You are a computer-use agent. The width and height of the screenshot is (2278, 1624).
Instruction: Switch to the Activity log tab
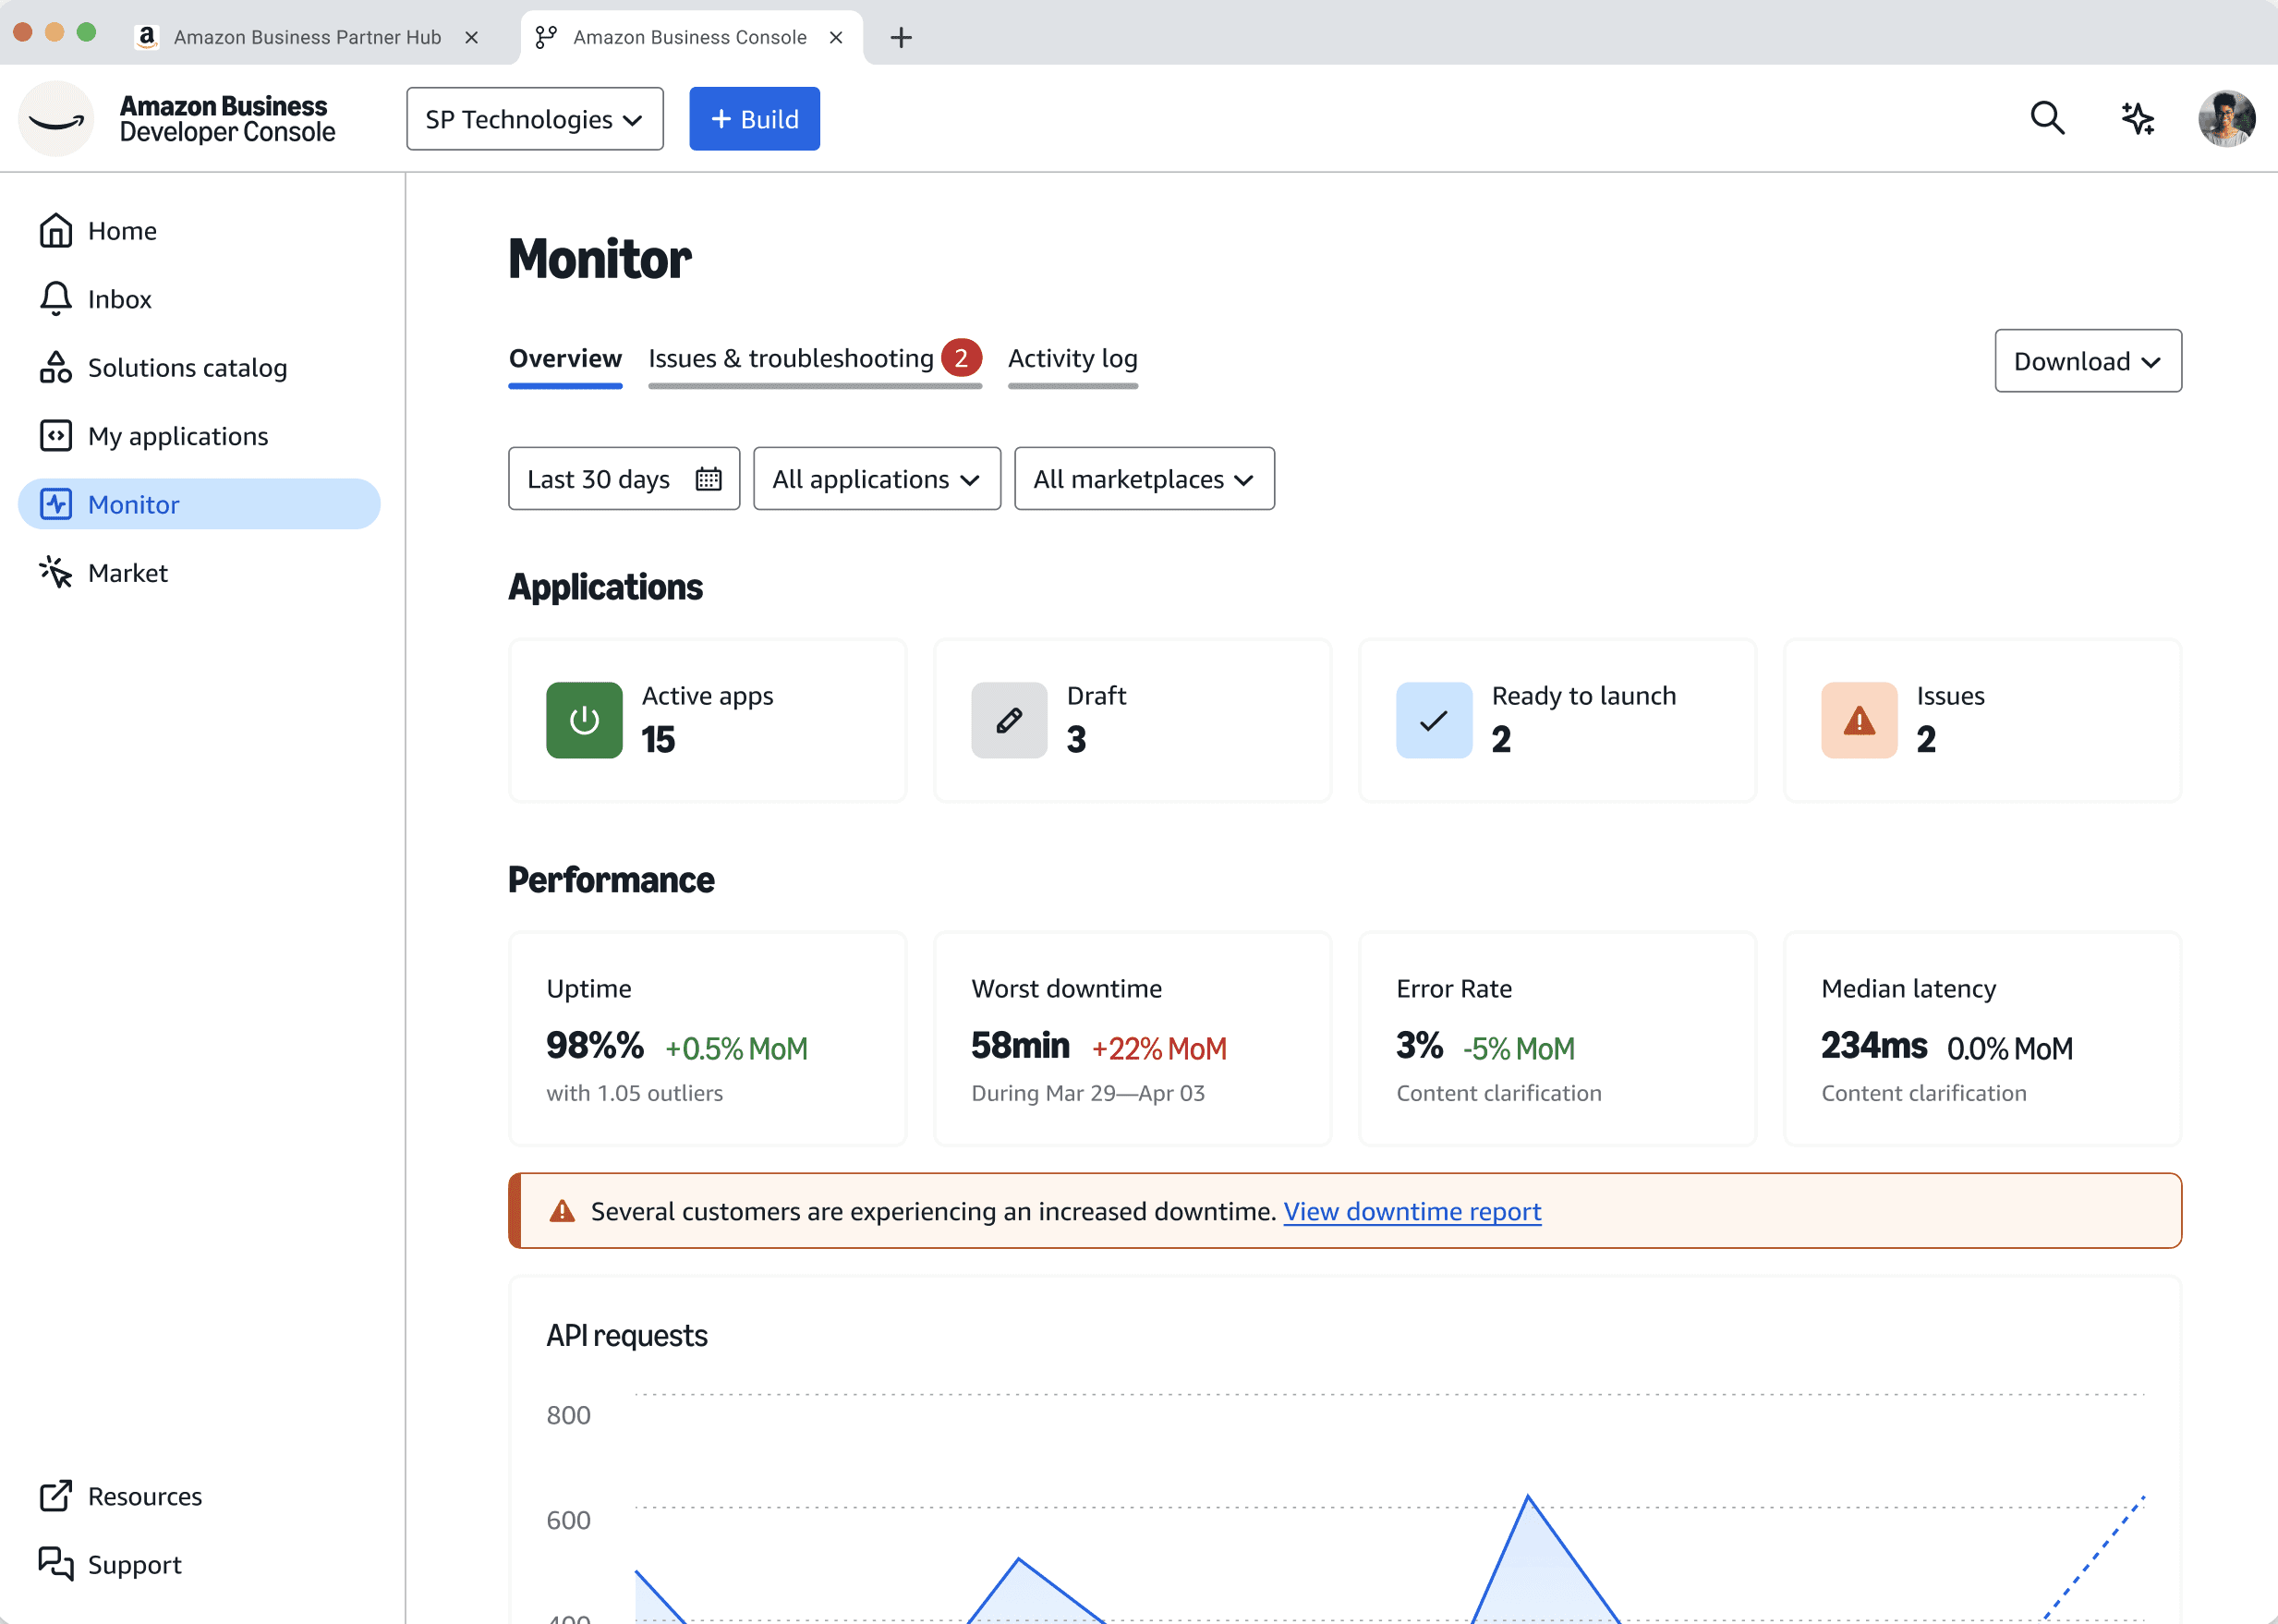pos(1072,359)
